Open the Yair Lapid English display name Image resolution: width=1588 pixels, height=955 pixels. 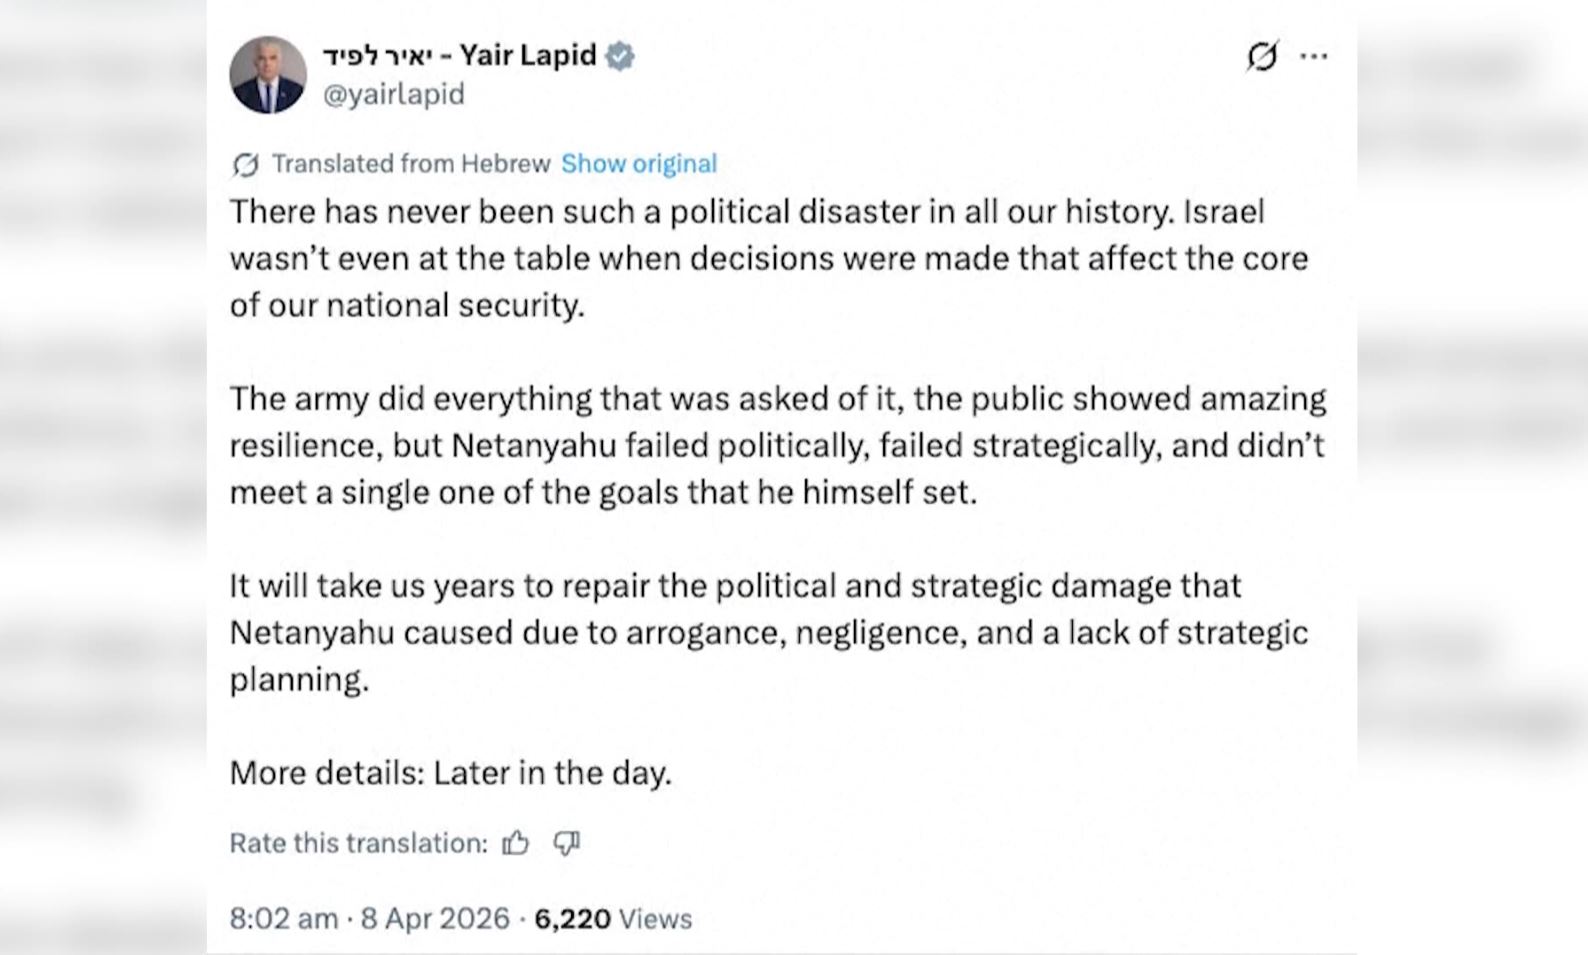pyautogui.click(x=527, y=55)
